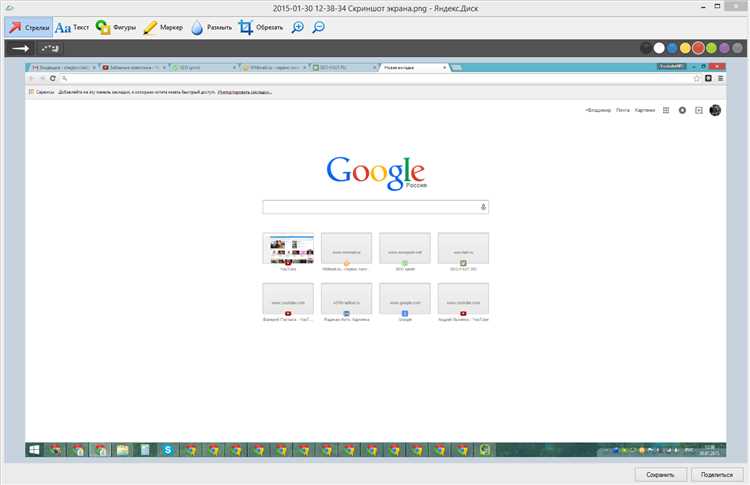Image resolution: width=750 pixels, height=485 pixels.
Task: Click the Google share plus-box icon
Action: coord(699,110)
